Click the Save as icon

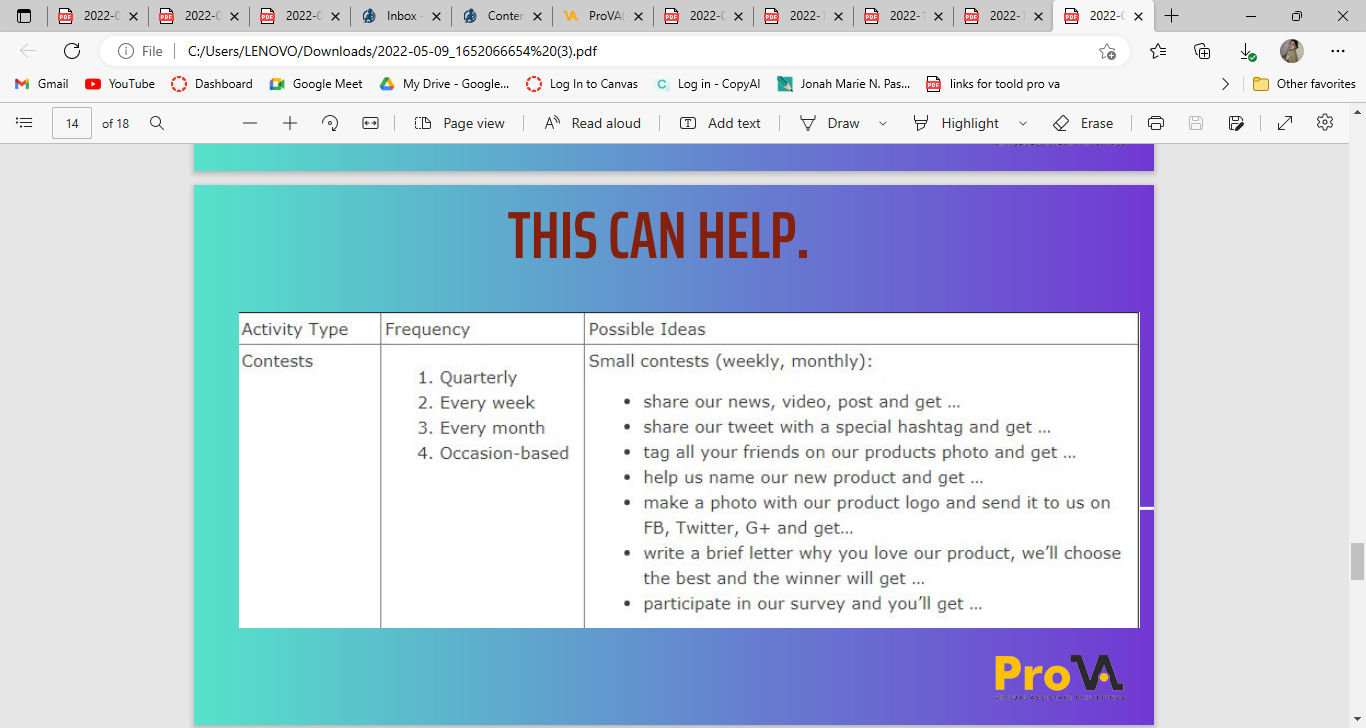[x=1236, y=123]
